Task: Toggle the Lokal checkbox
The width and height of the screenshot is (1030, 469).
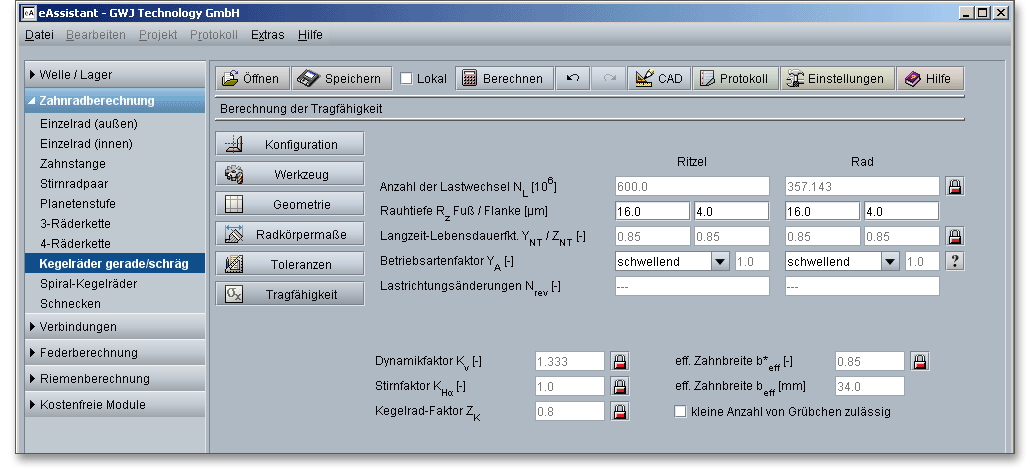Action: (x=407, y=79)
